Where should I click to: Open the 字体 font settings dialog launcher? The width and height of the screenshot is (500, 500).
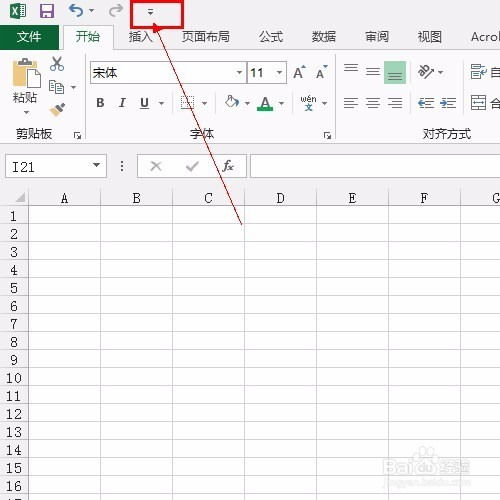pos(327,135)
